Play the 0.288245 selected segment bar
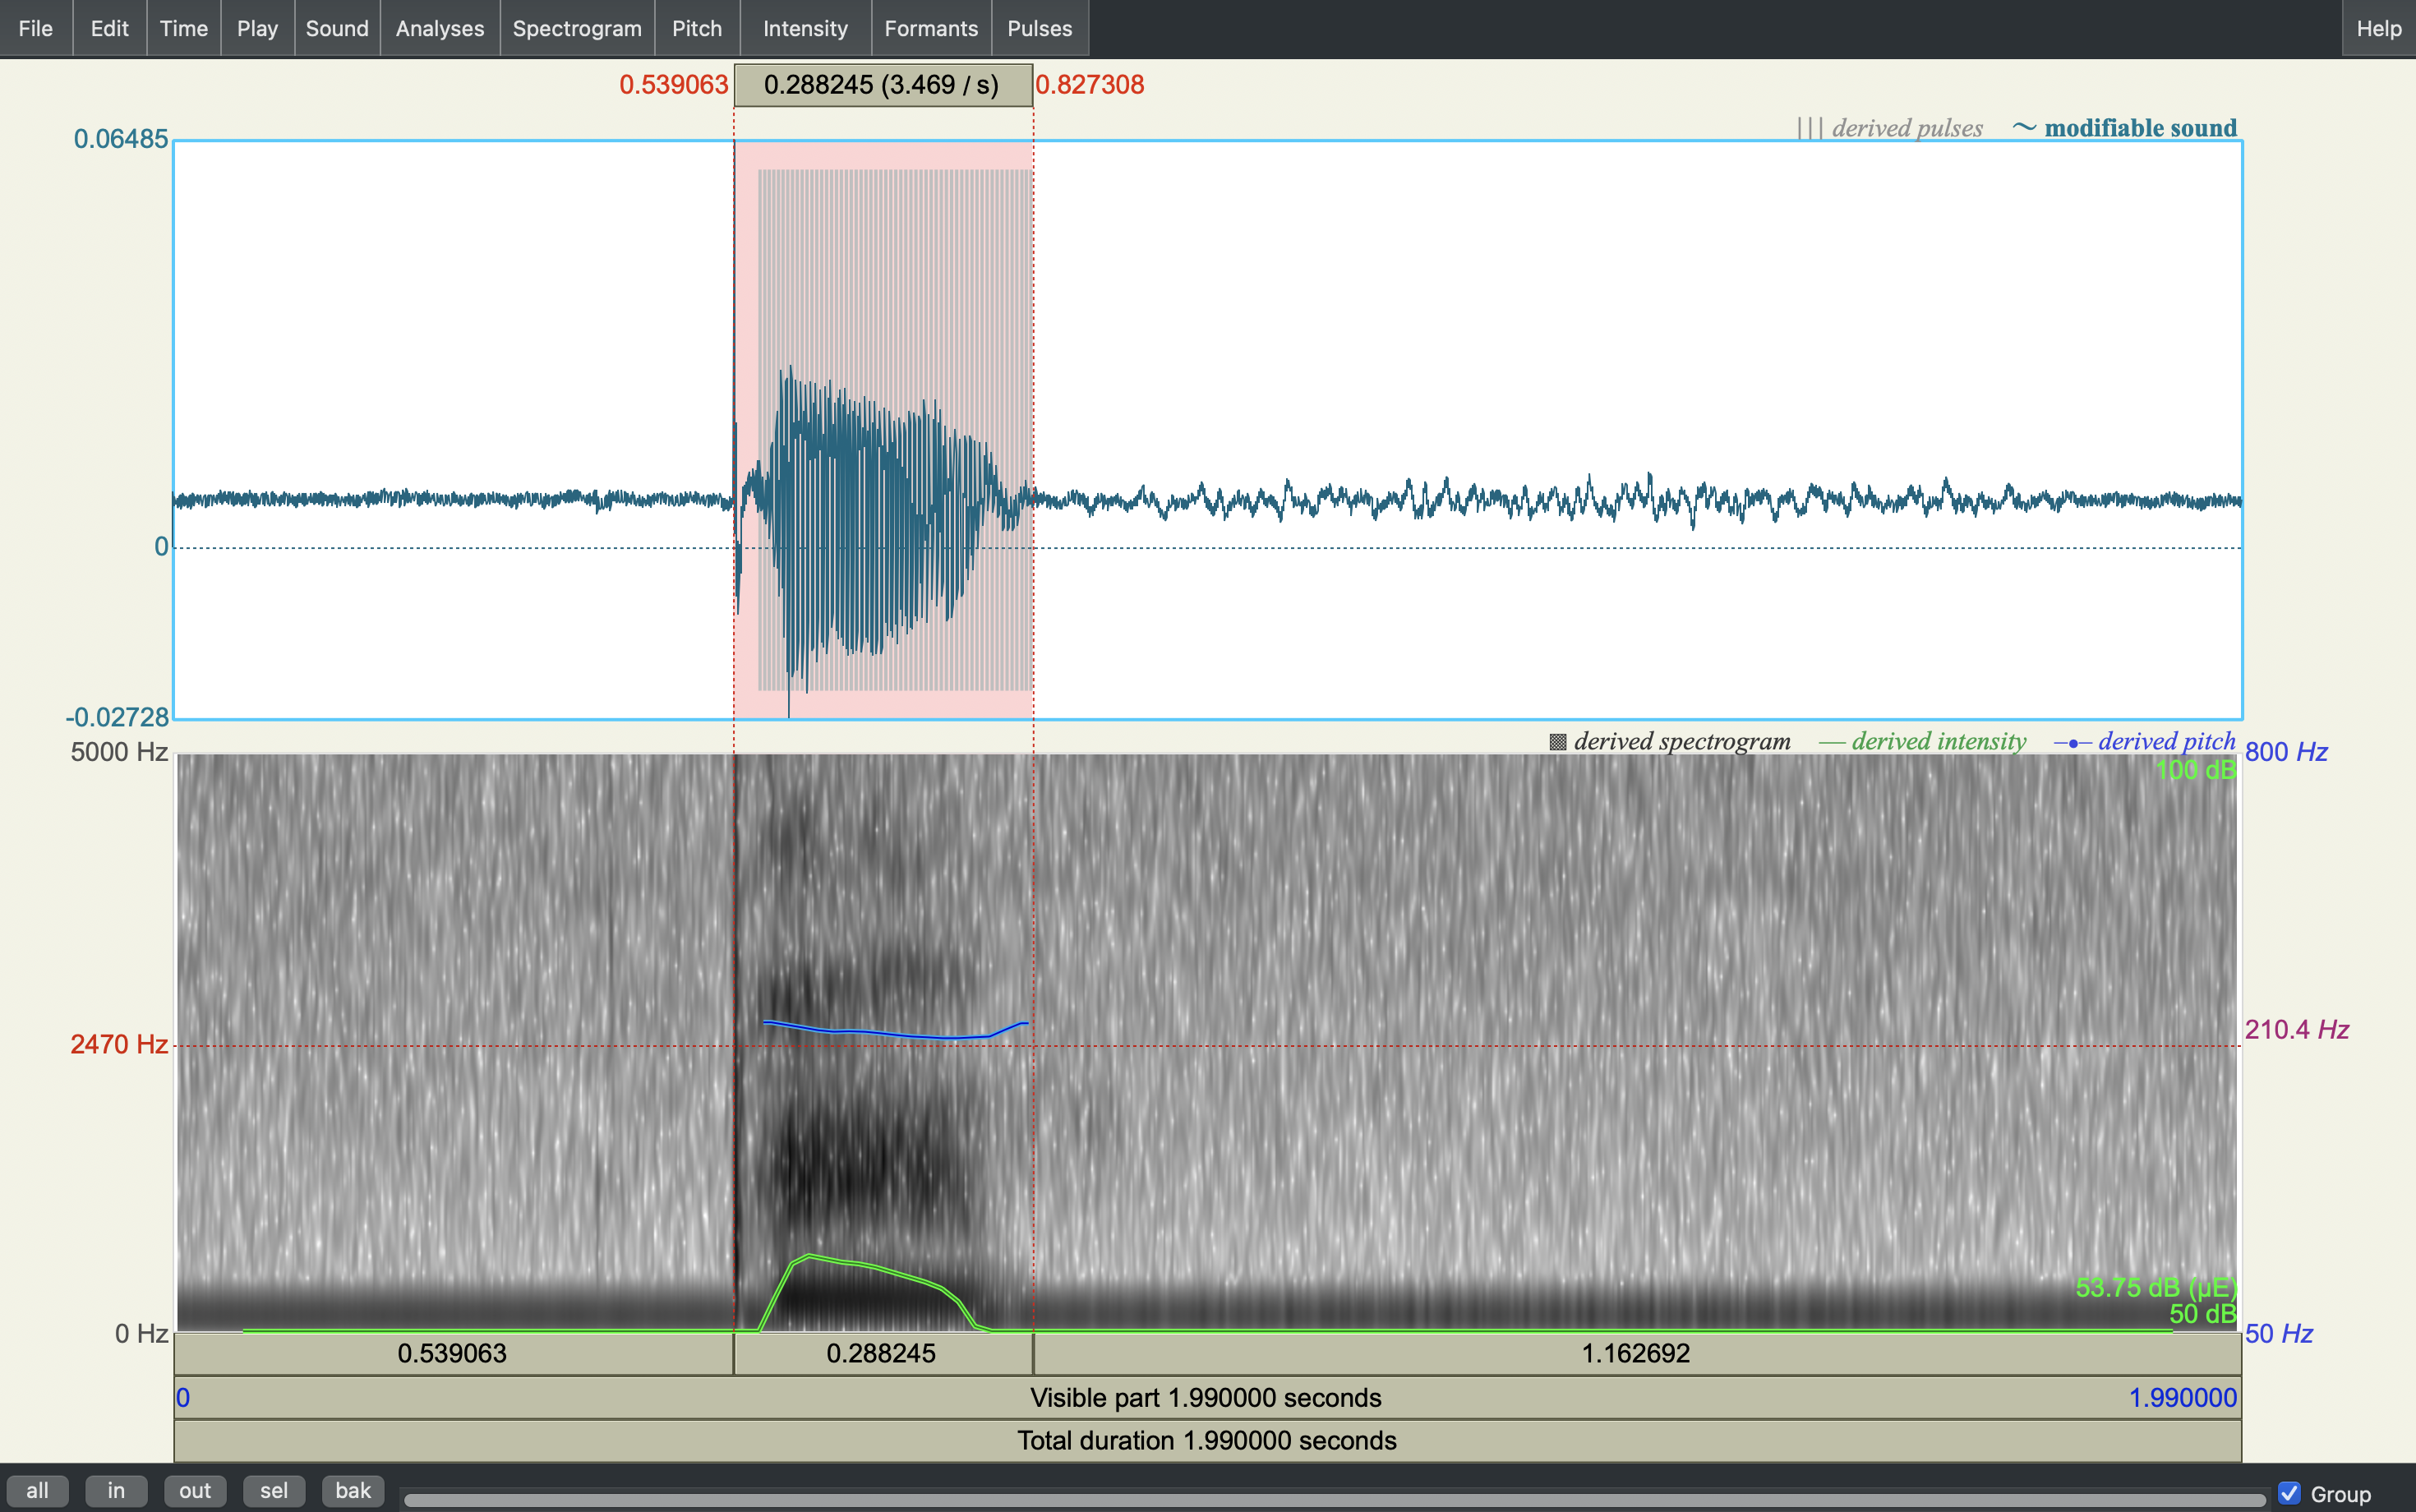 pos(883,1354)
